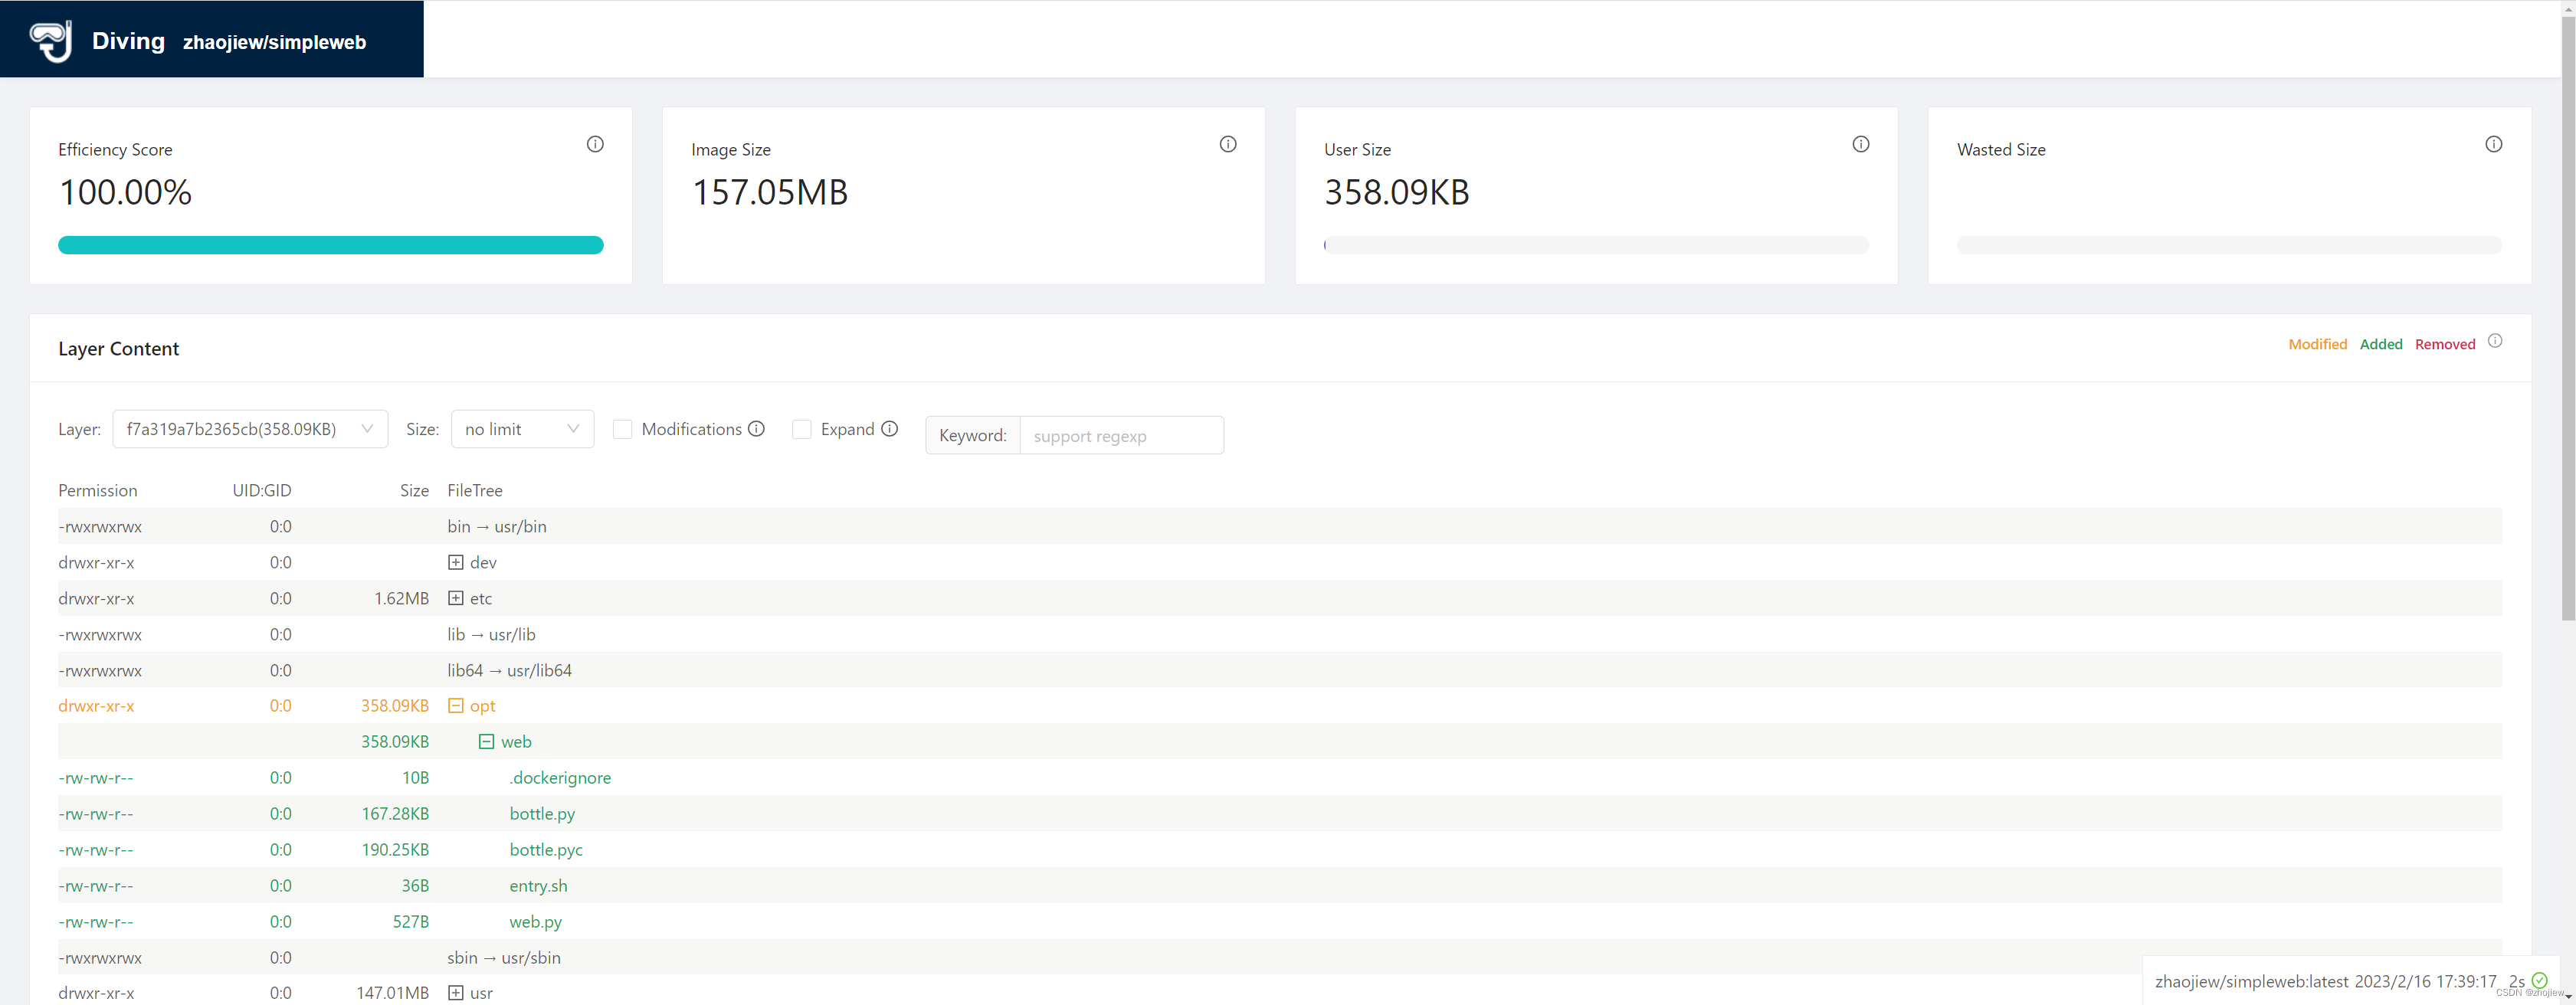Toggle the Expand checkbox
Image resolution: width=2576 pixels, height=1005 pixels.
coord(801,430)
